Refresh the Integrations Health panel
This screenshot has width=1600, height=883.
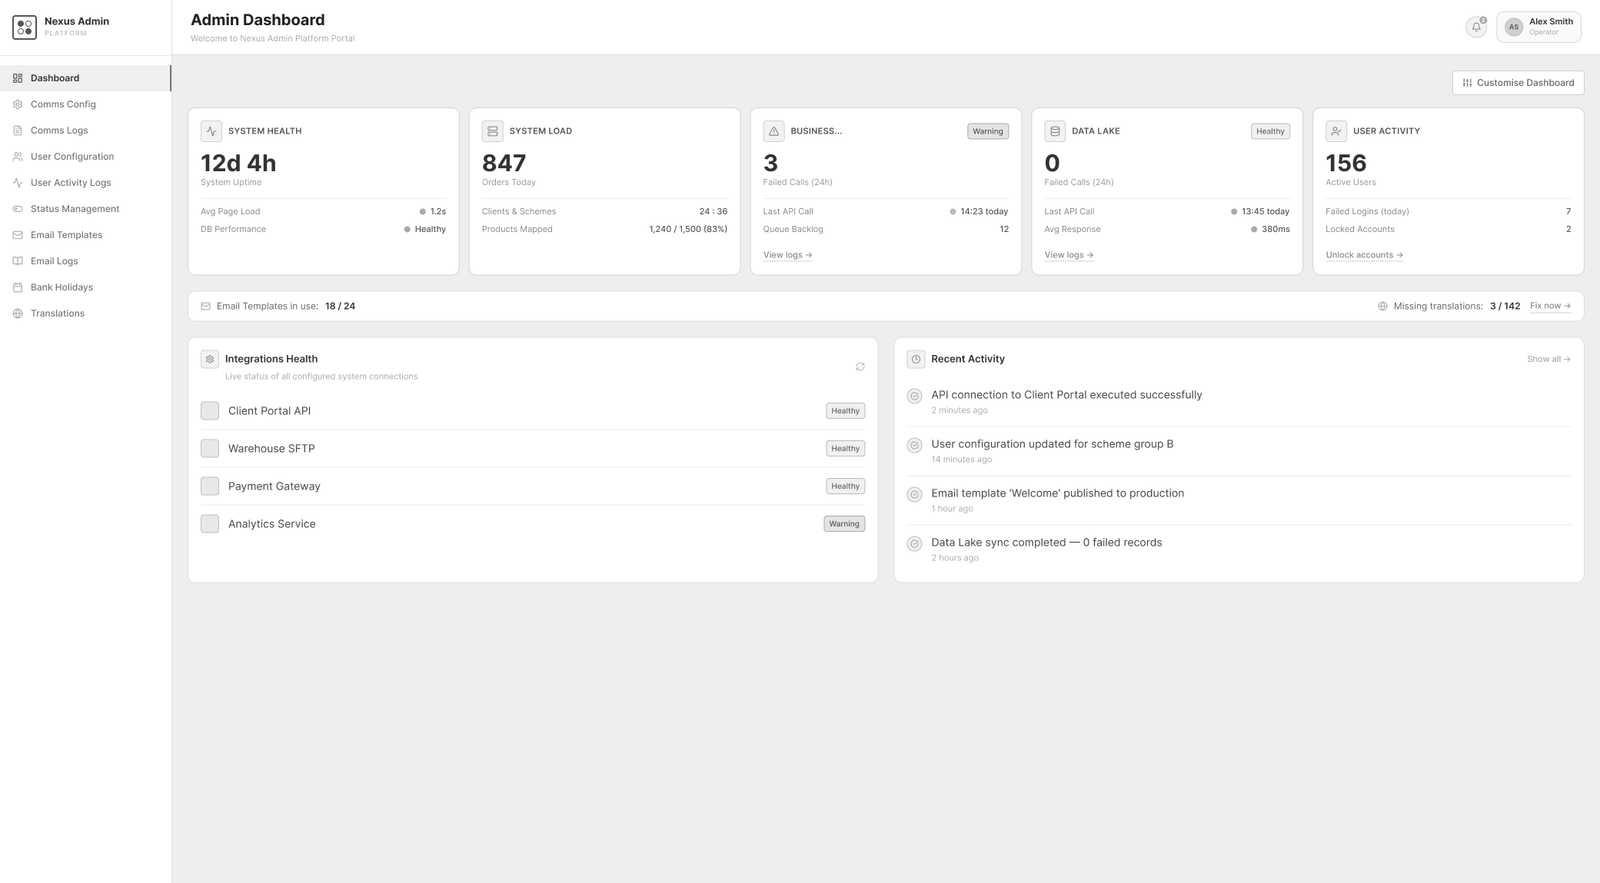click(860, 367)
